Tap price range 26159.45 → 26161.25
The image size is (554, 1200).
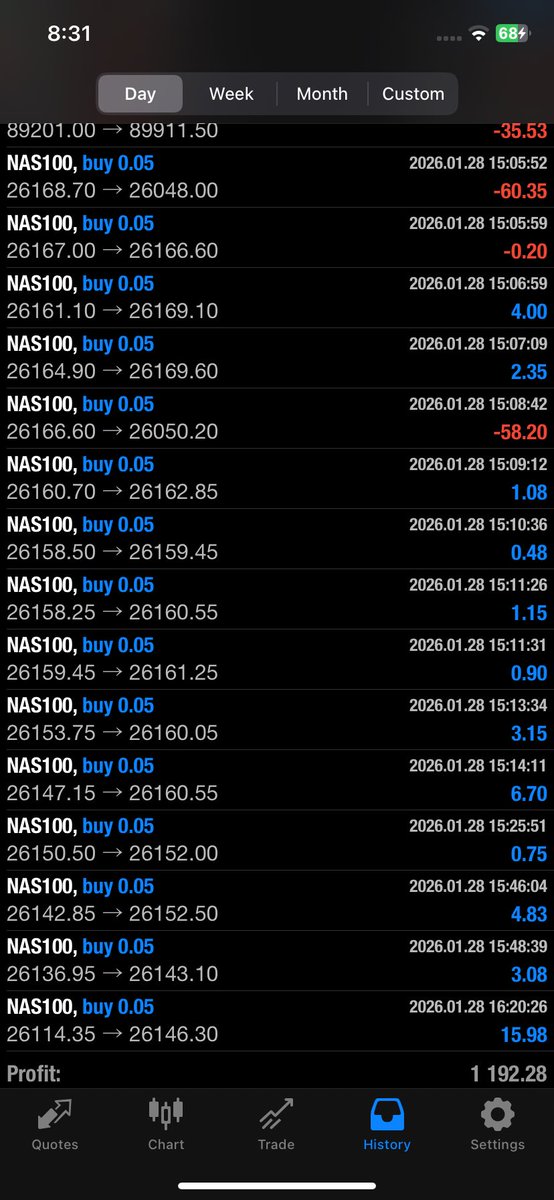[x=112, y=672]
